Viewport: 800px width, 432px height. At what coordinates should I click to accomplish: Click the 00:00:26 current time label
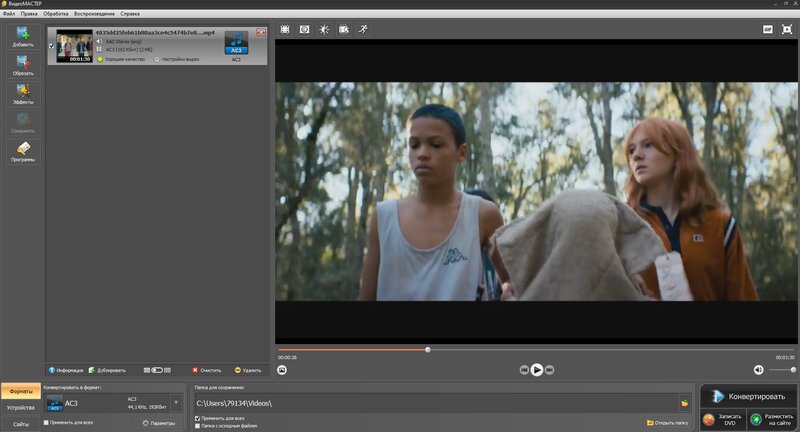287,358
